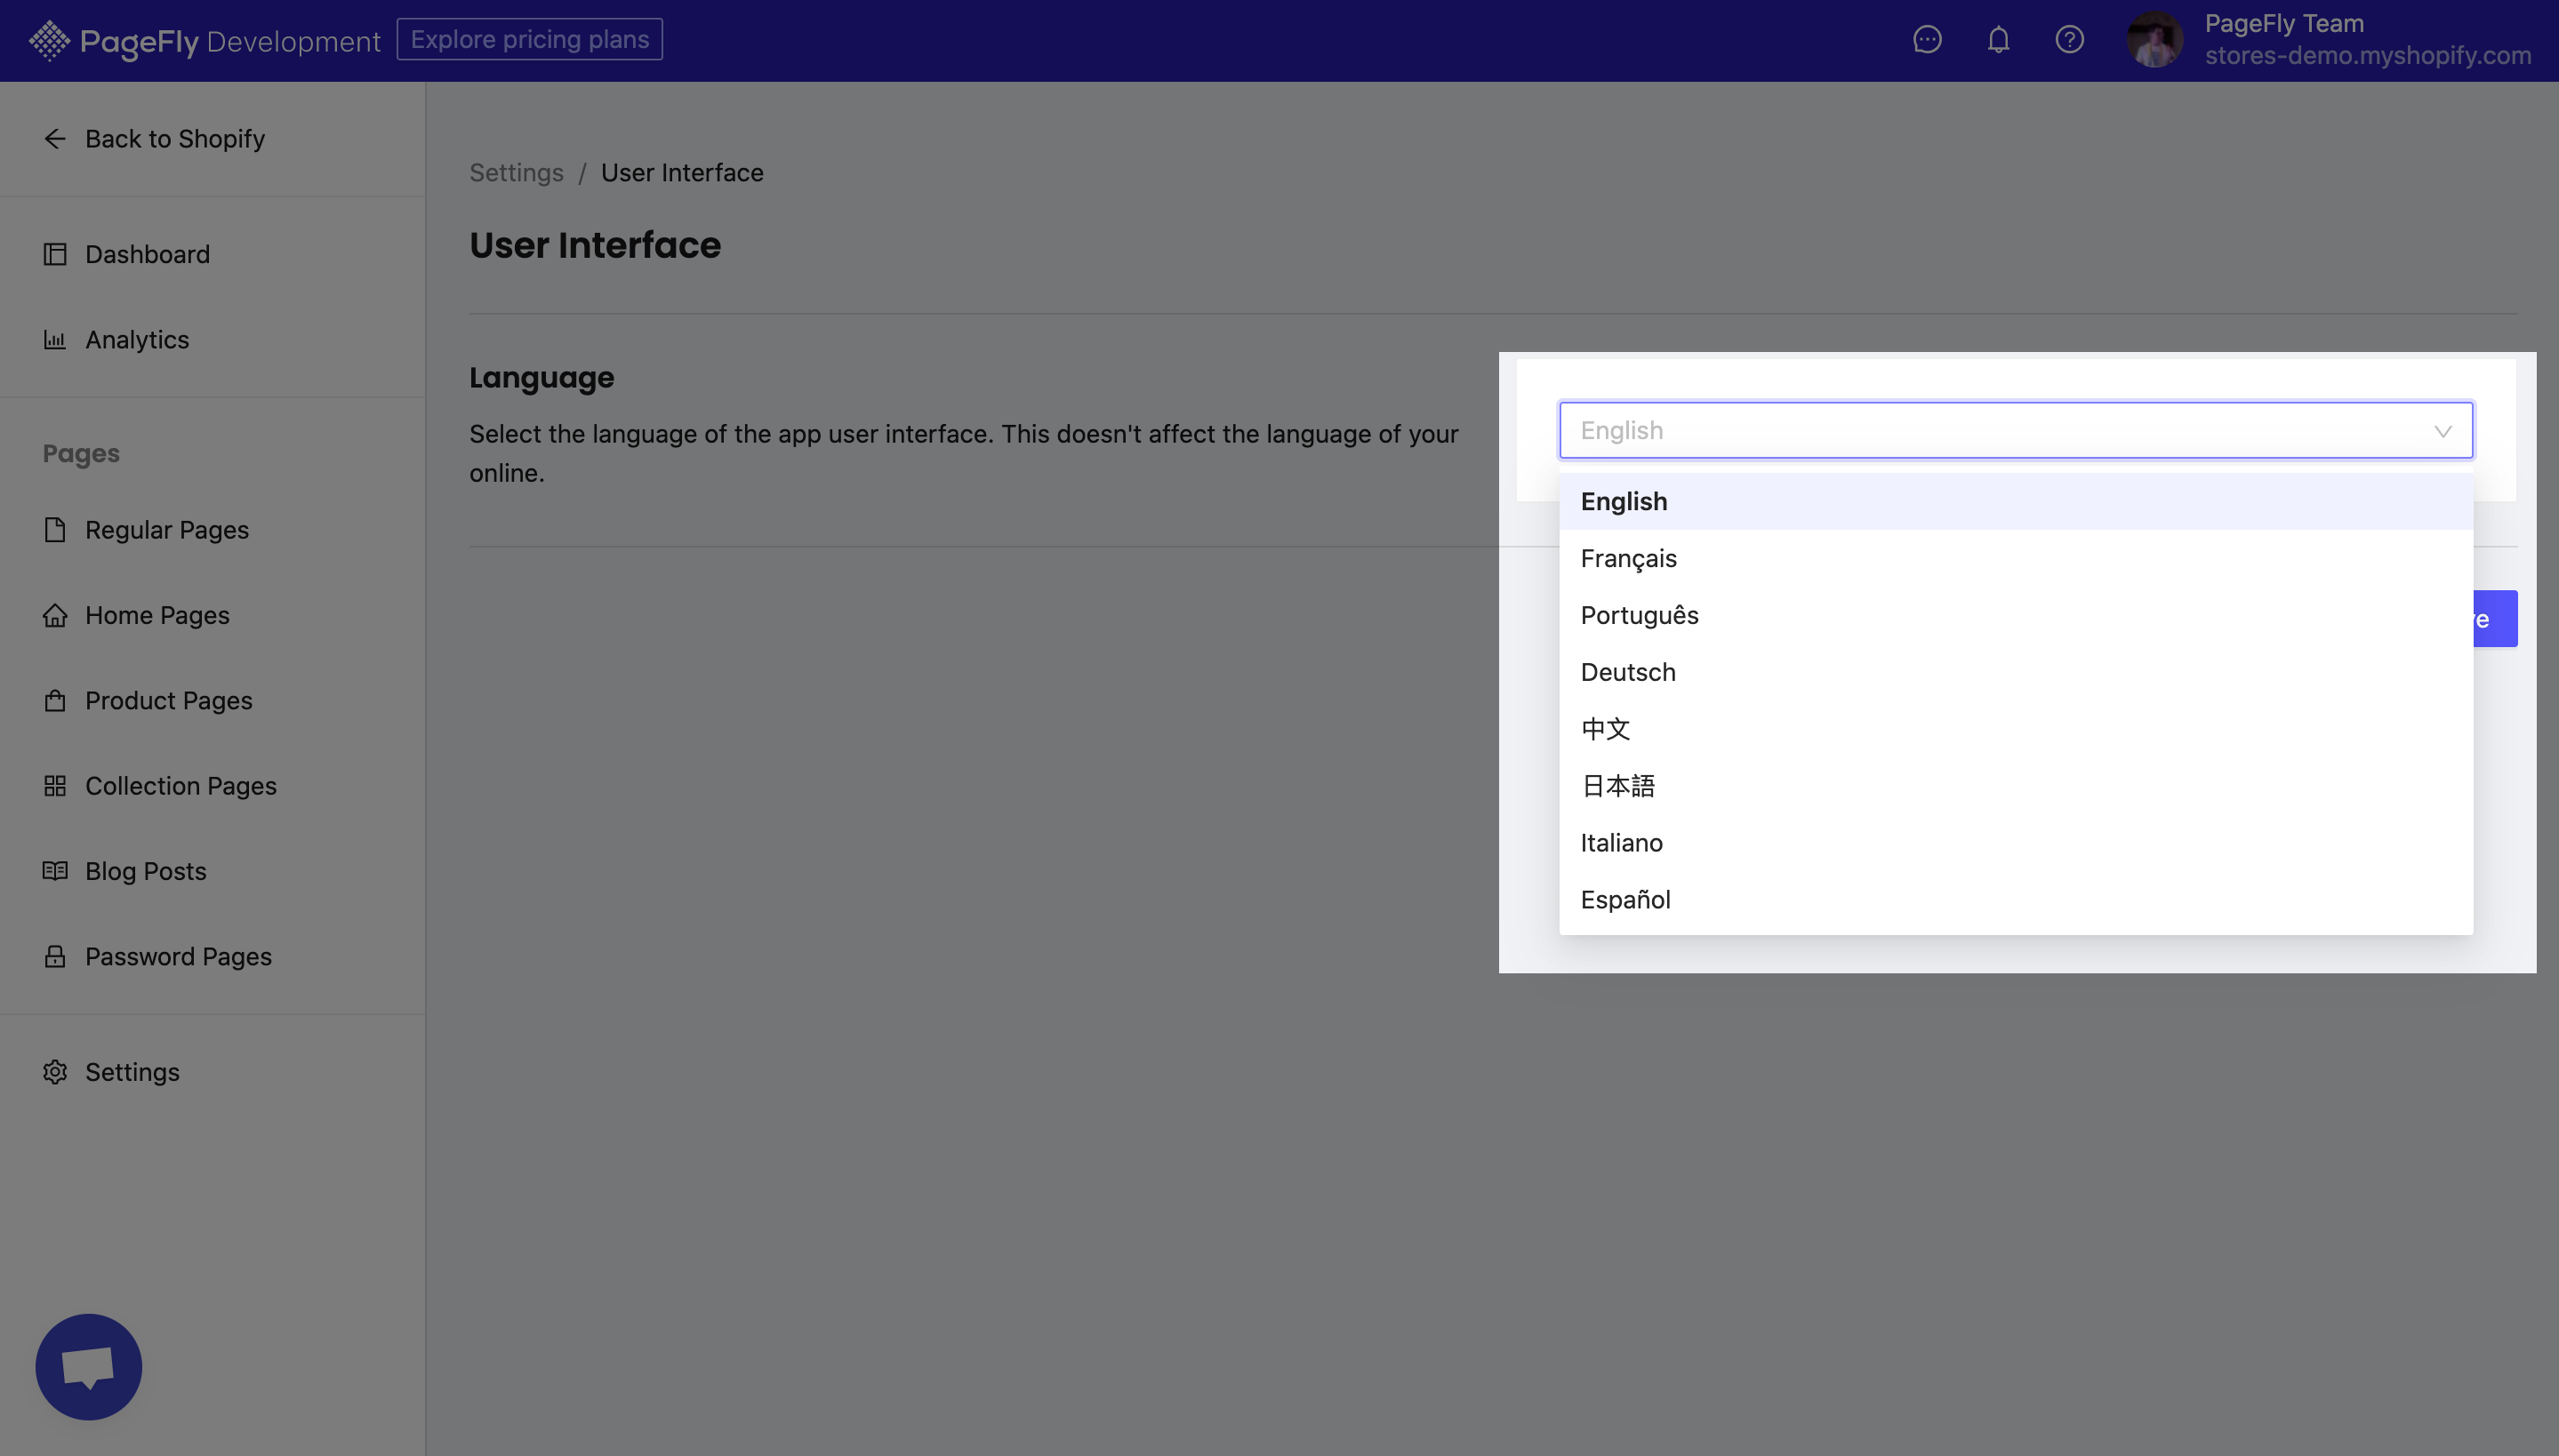Select 中文 from the language list

(2016, 730)
